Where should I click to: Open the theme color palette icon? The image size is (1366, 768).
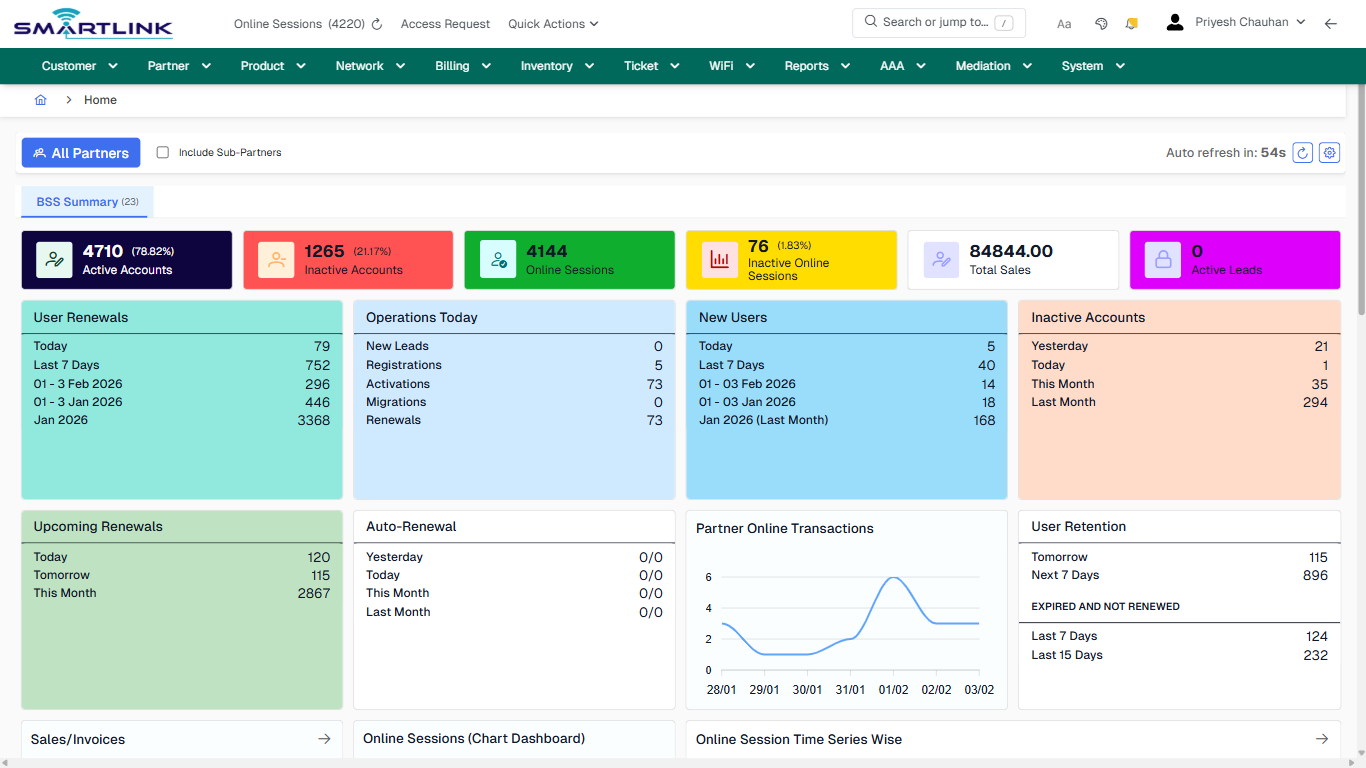tap(1101, 24)
